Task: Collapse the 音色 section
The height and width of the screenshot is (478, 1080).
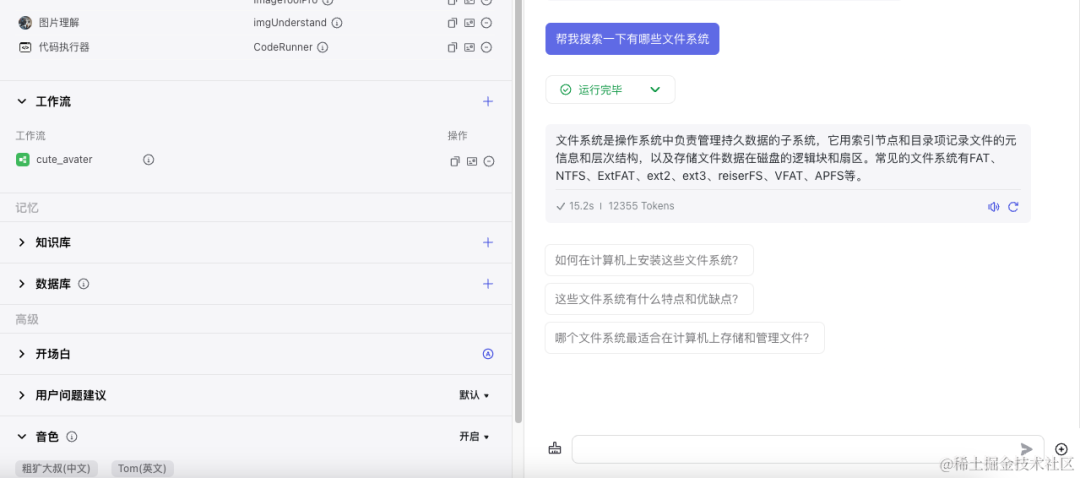Action: coord(21,437)
